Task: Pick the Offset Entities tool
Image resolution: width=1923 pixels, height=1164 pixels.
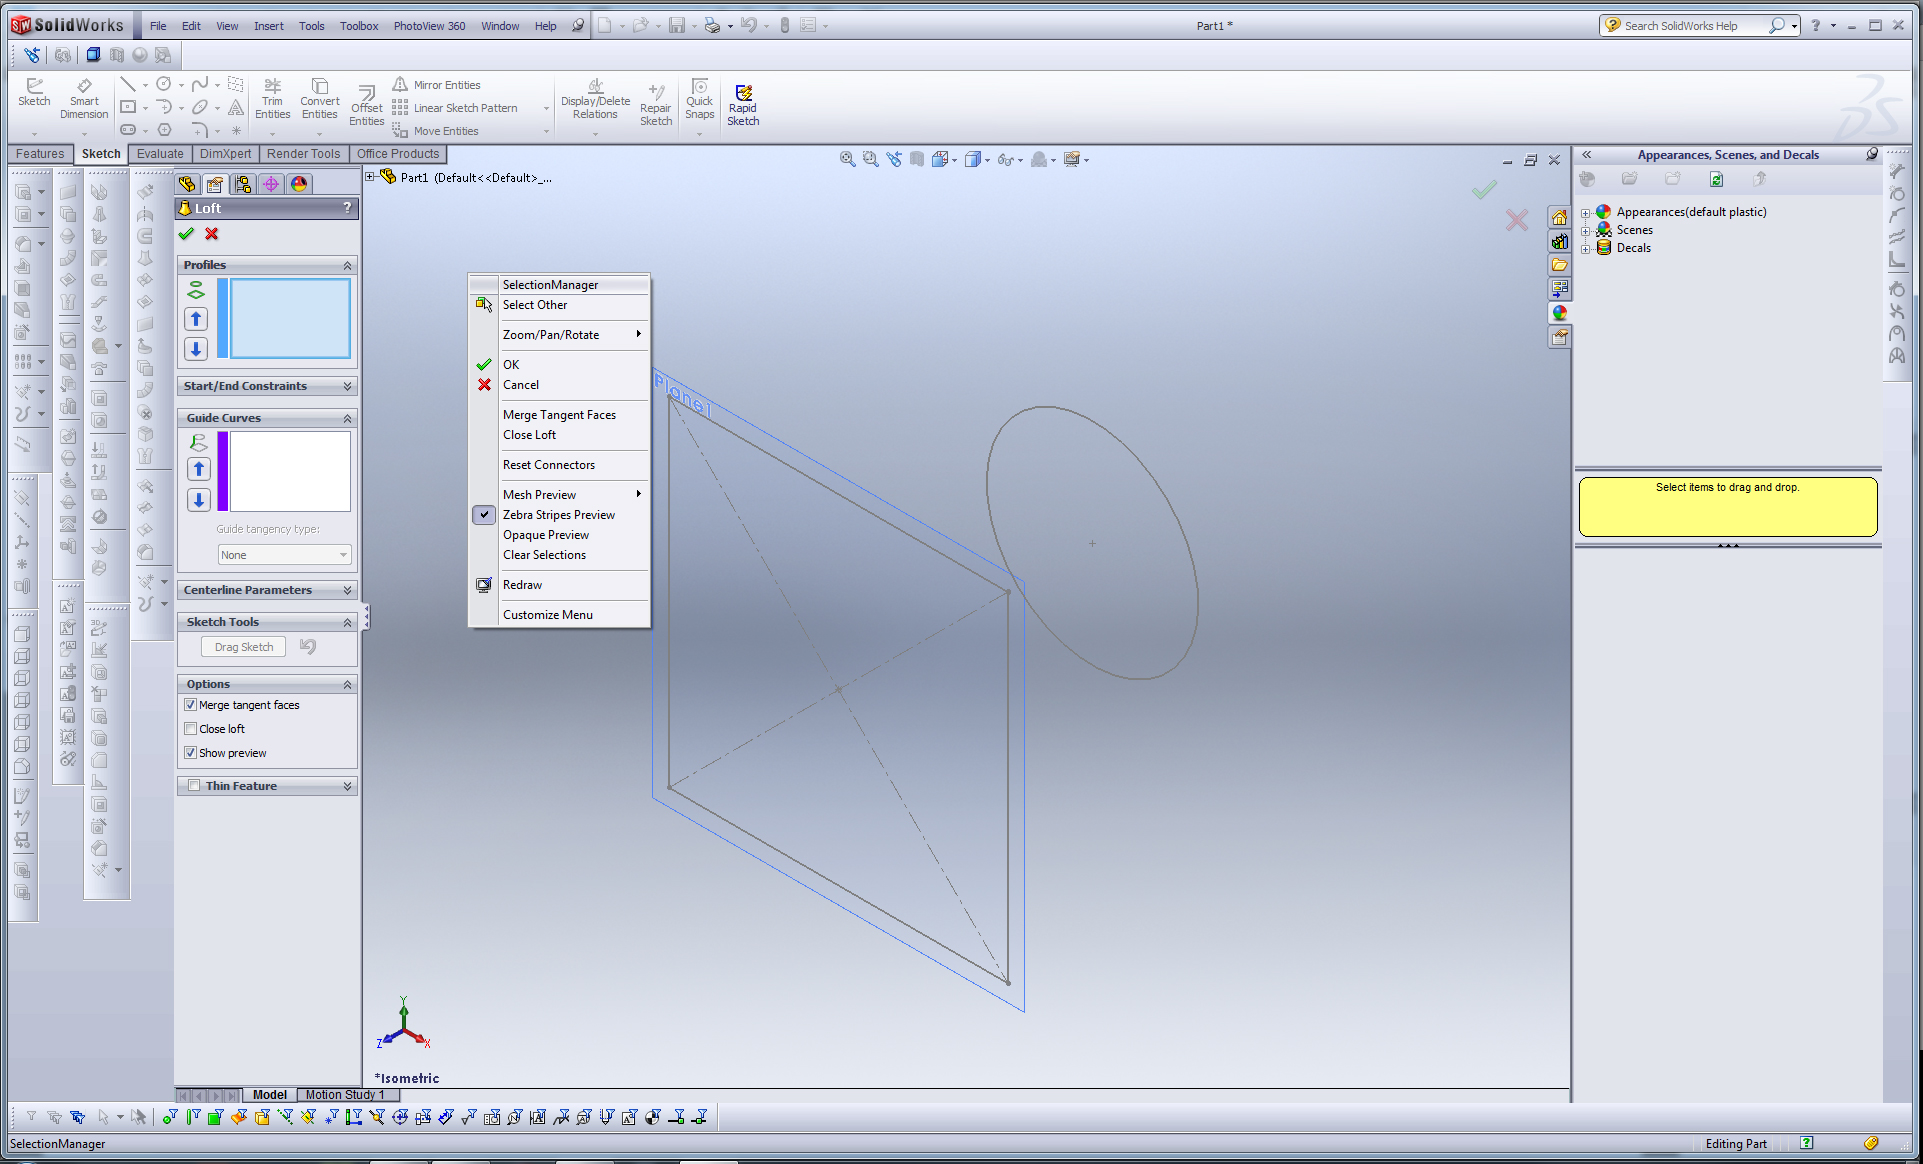Action: tap(367, 106)
